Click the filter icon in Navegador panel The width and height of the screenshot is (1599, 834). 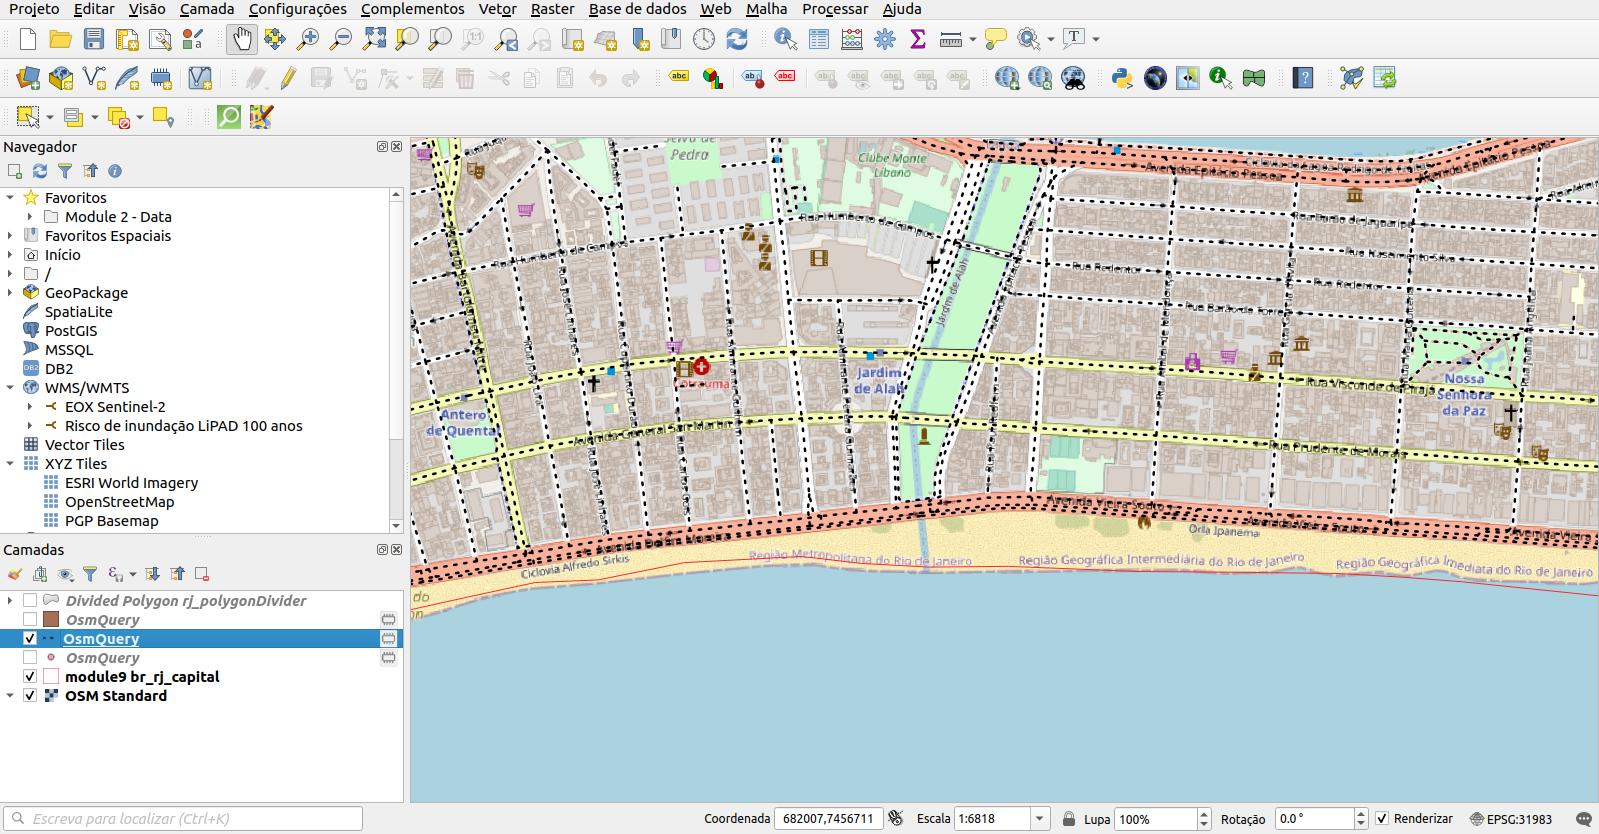point(65,171)
